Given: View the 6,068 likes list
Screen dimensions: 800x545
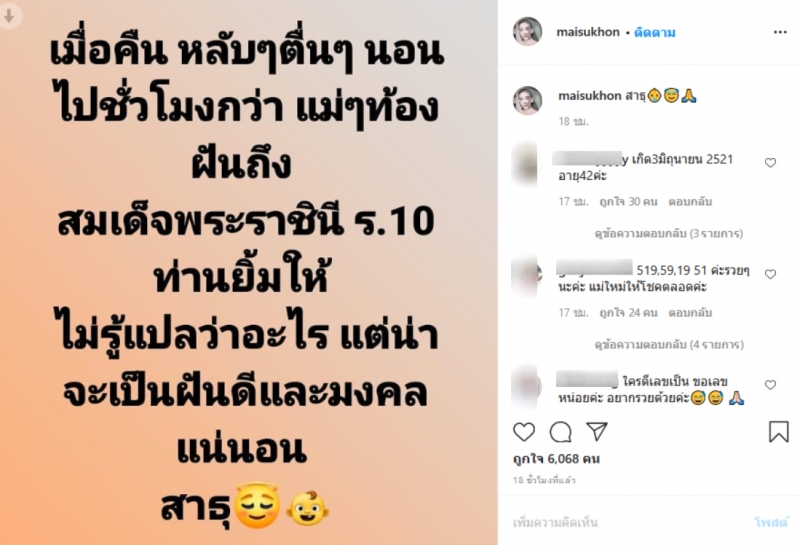Looking at the screenshot, I should (x=556, y=459).
